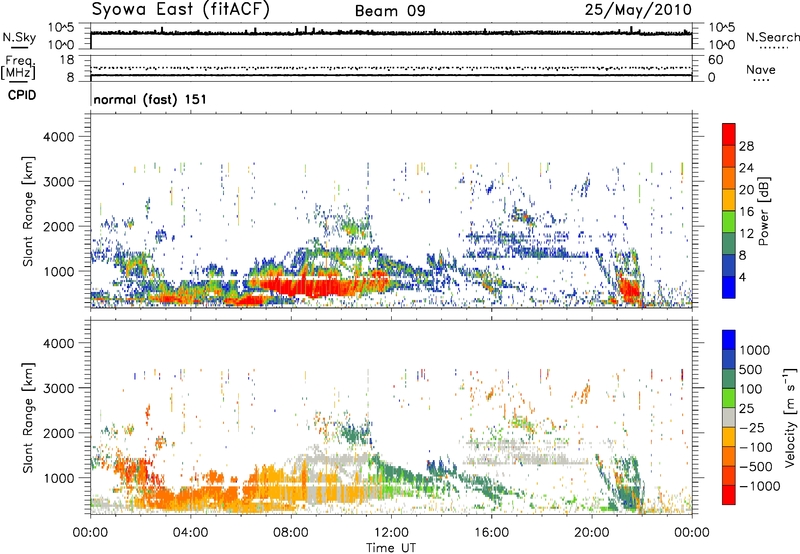Image resolution: width=800 pixels, height=554 pixels.
Task: Click the '08:00' time tick label
Action: [x=291, y=533]
